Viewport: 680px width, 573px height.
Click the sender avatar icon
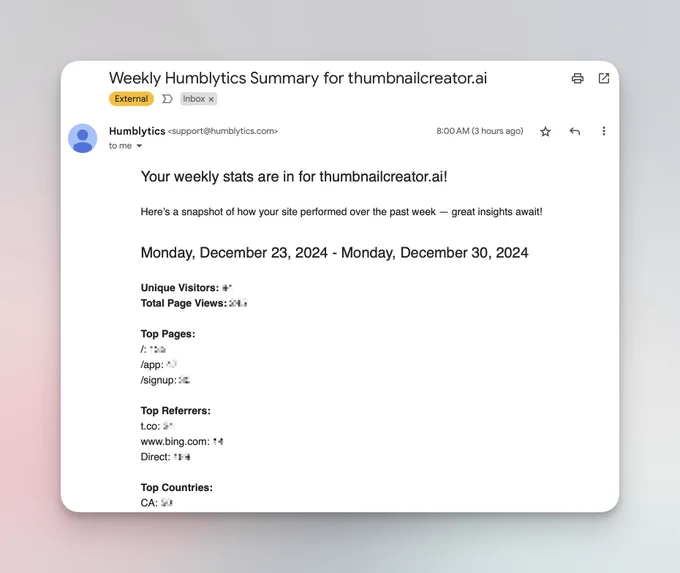pos(82,138)
